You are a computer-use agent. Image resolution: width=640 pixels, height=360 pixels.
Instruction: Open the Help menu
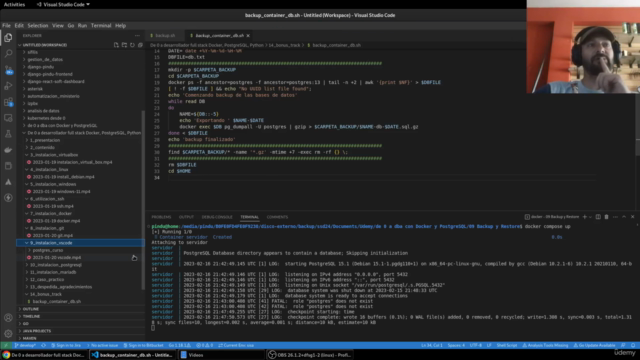click(x=120, y=25)
